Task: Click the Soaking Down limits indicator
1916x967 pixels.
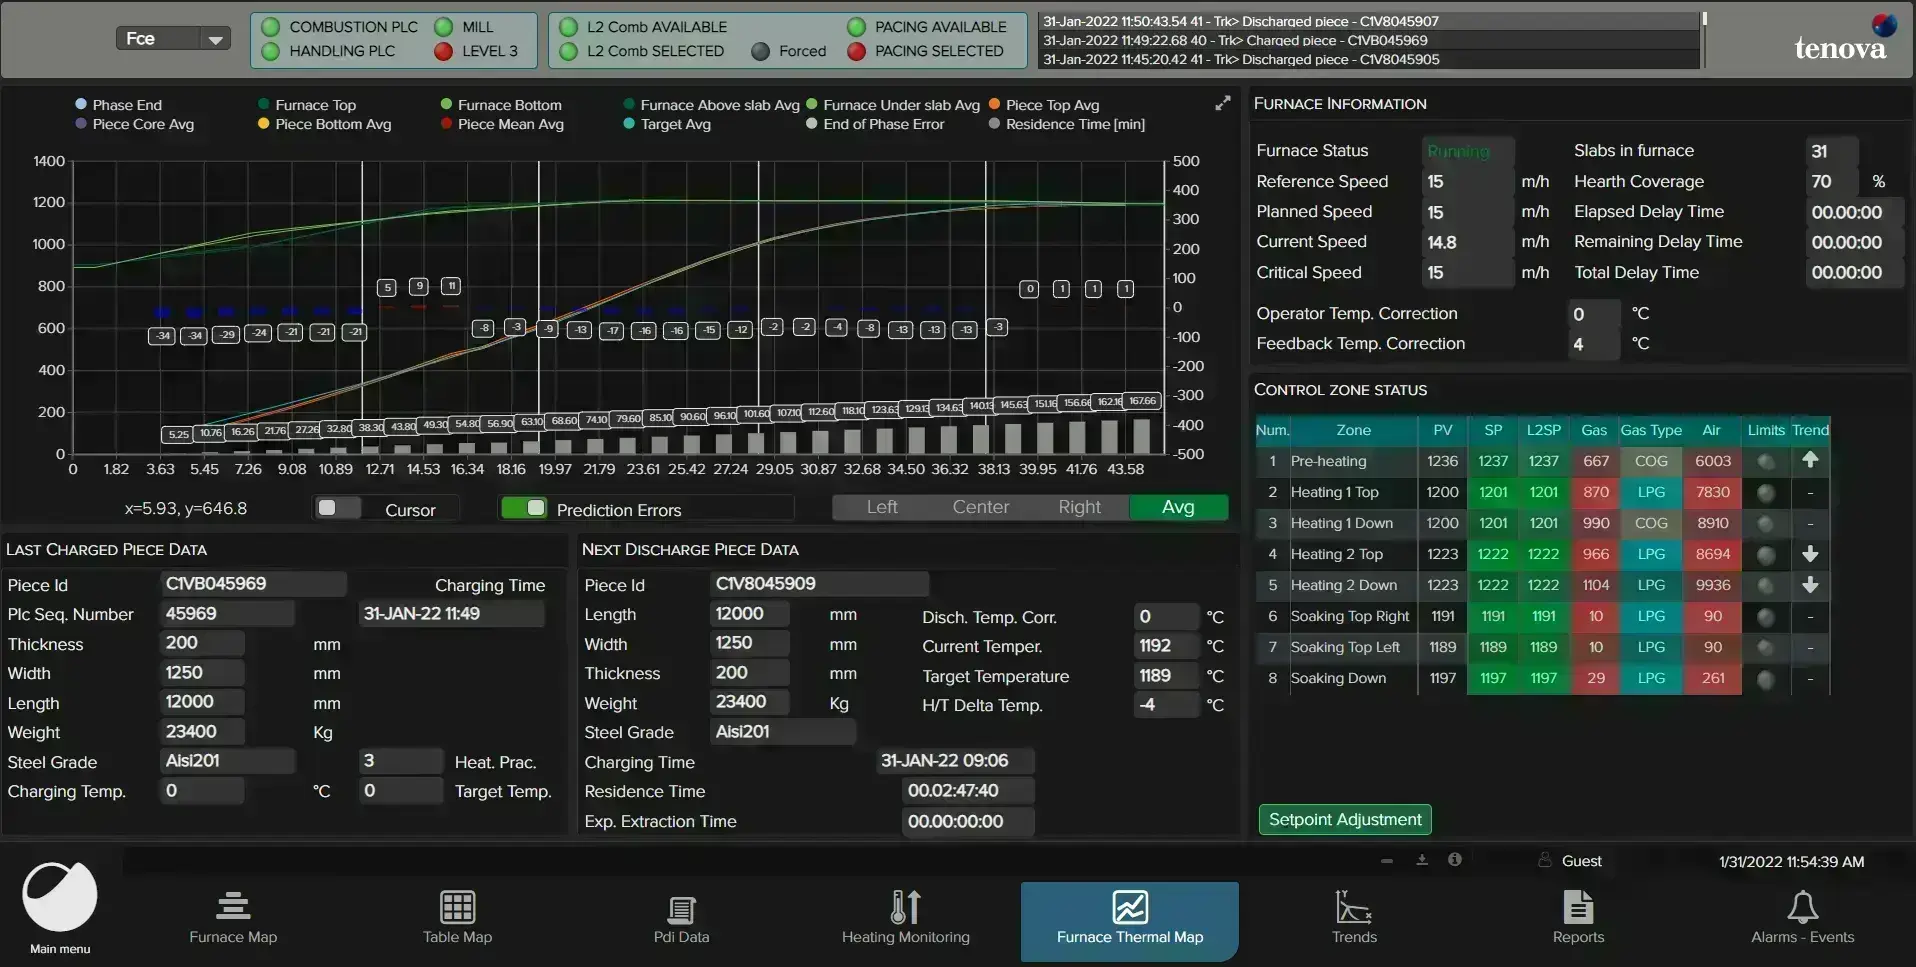Action: (x=1766, y=679)
